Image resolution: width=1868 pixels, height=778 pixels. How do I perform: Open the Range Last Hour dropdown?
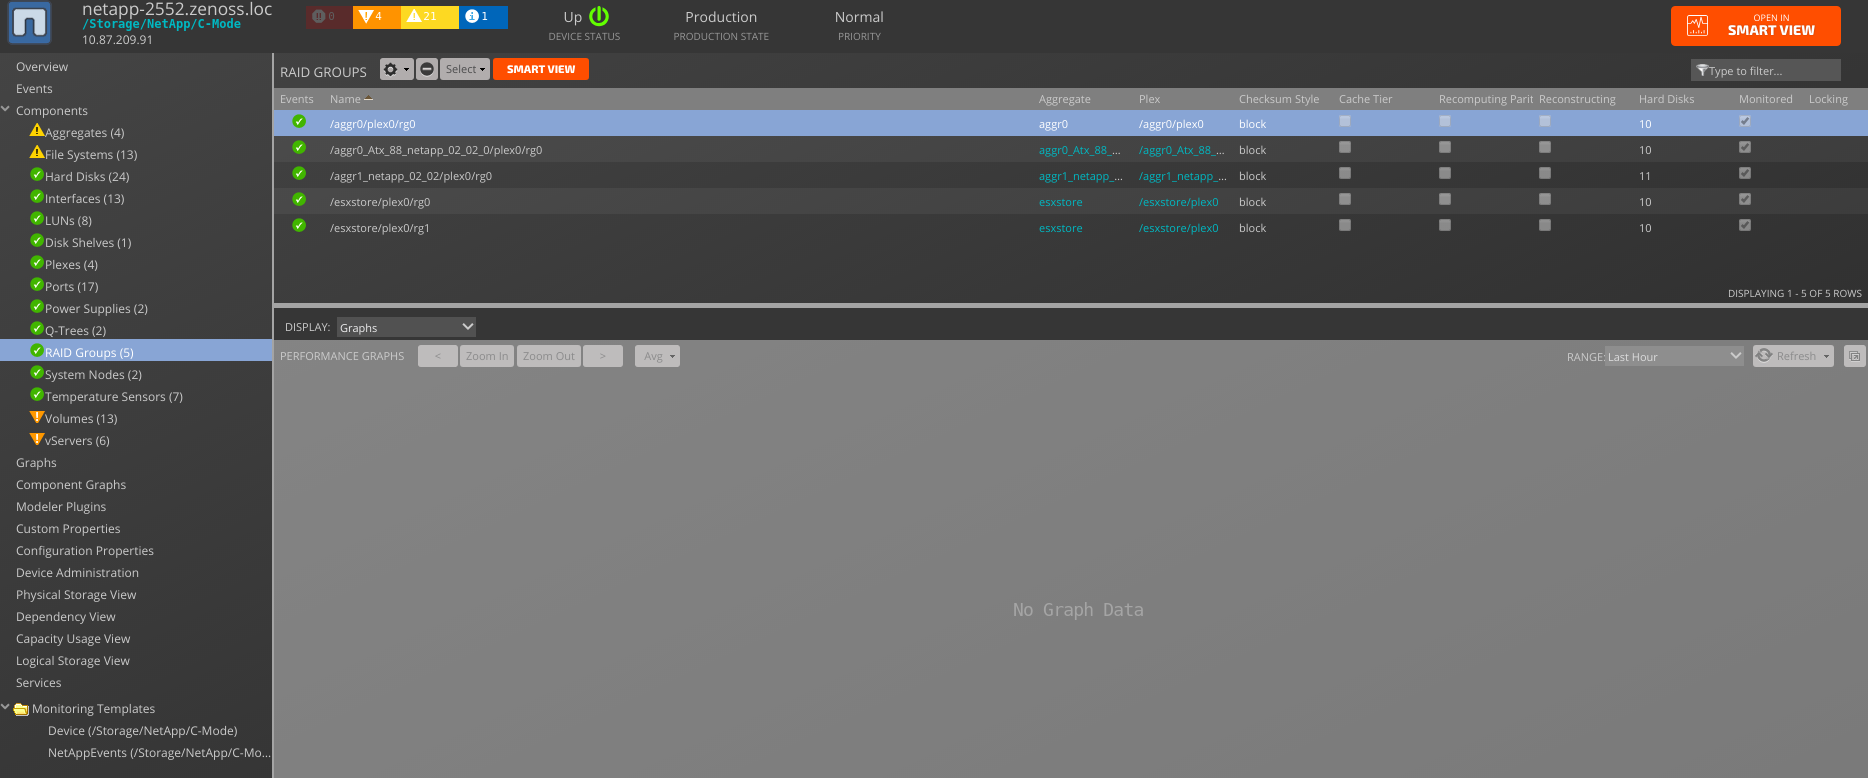click(1674, 356)
